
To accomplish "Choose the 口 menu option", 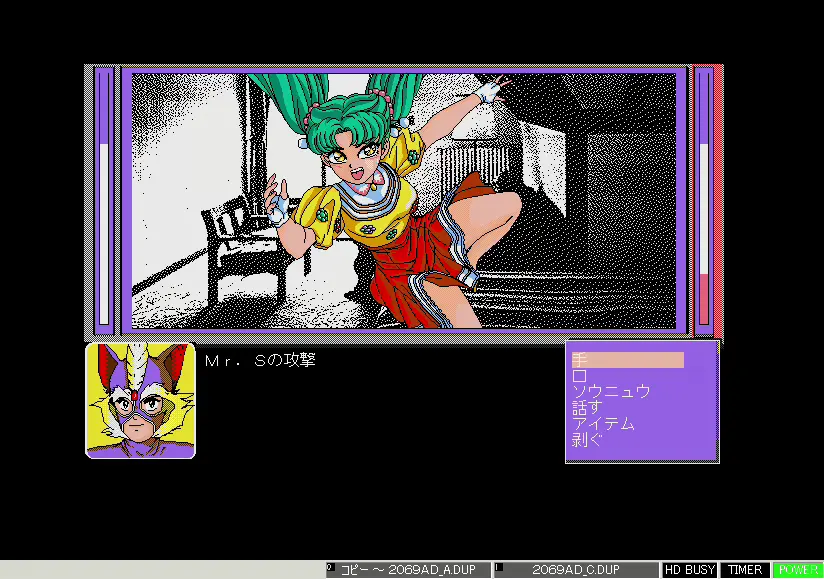I will tap(579, 376).
